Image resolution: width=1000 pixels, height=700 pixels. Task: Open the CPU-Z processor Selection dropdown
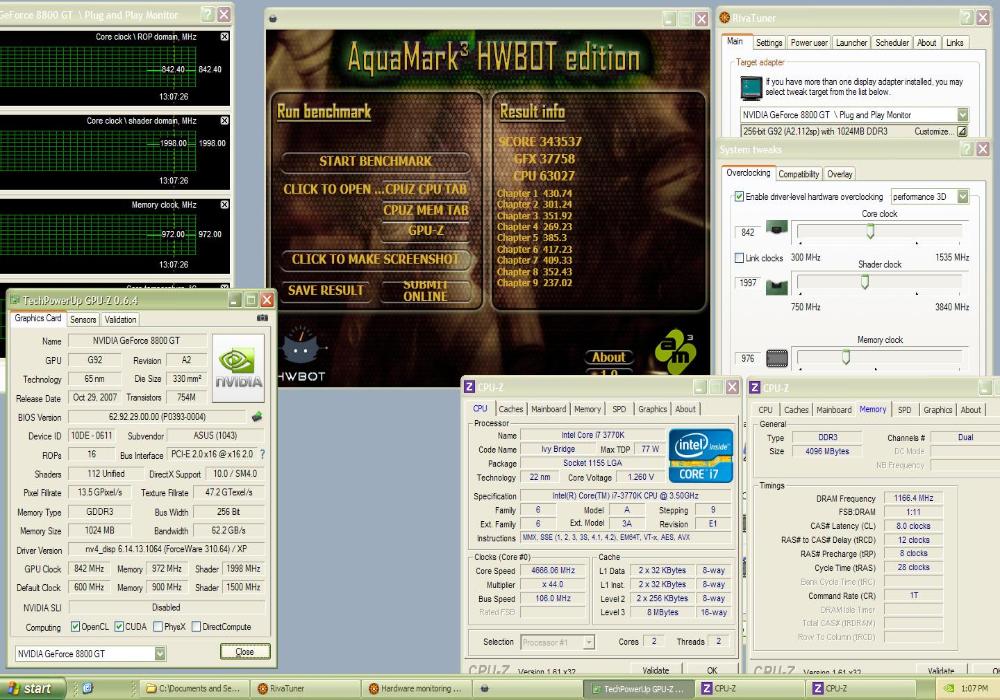[589, 642]
